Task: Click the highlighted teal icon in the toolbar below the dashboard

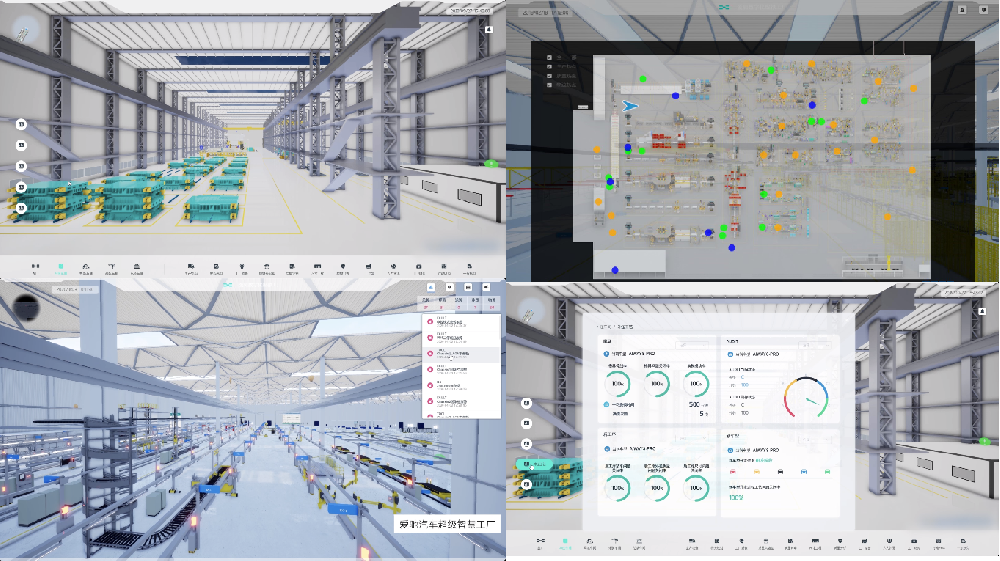Action: point(565,544)
